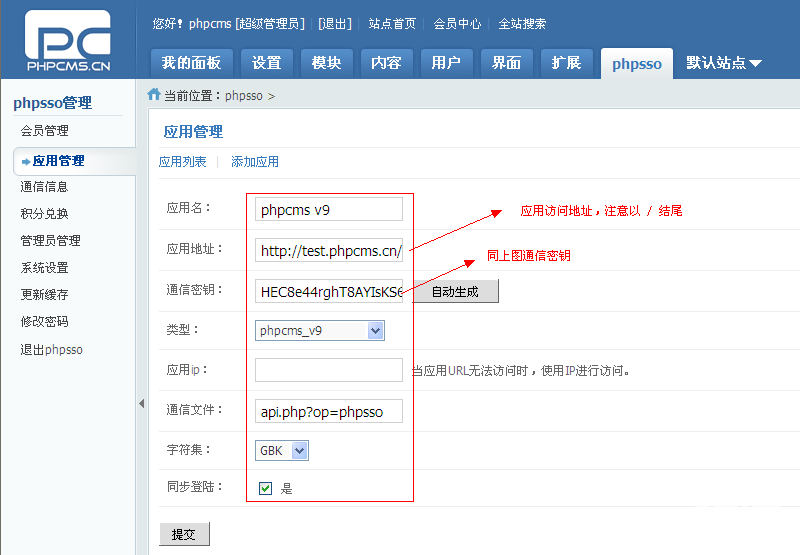Open 全站搜索 in the top bar
The width and height of the screenshot is (800, 555).
tap(522, 23)
